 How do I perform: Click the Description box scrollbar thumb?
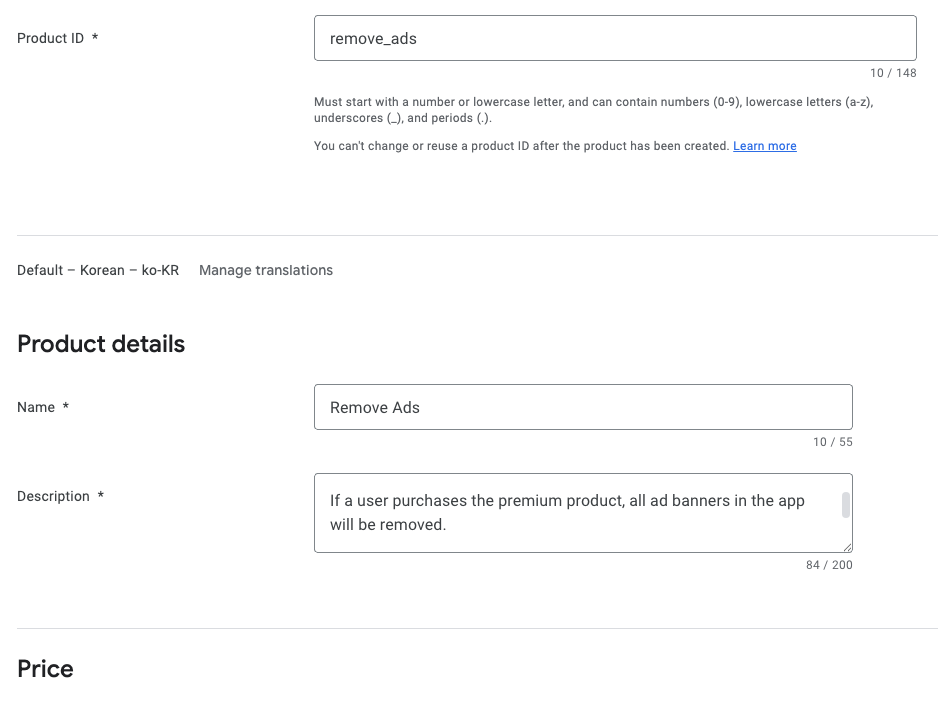point(846,505)
